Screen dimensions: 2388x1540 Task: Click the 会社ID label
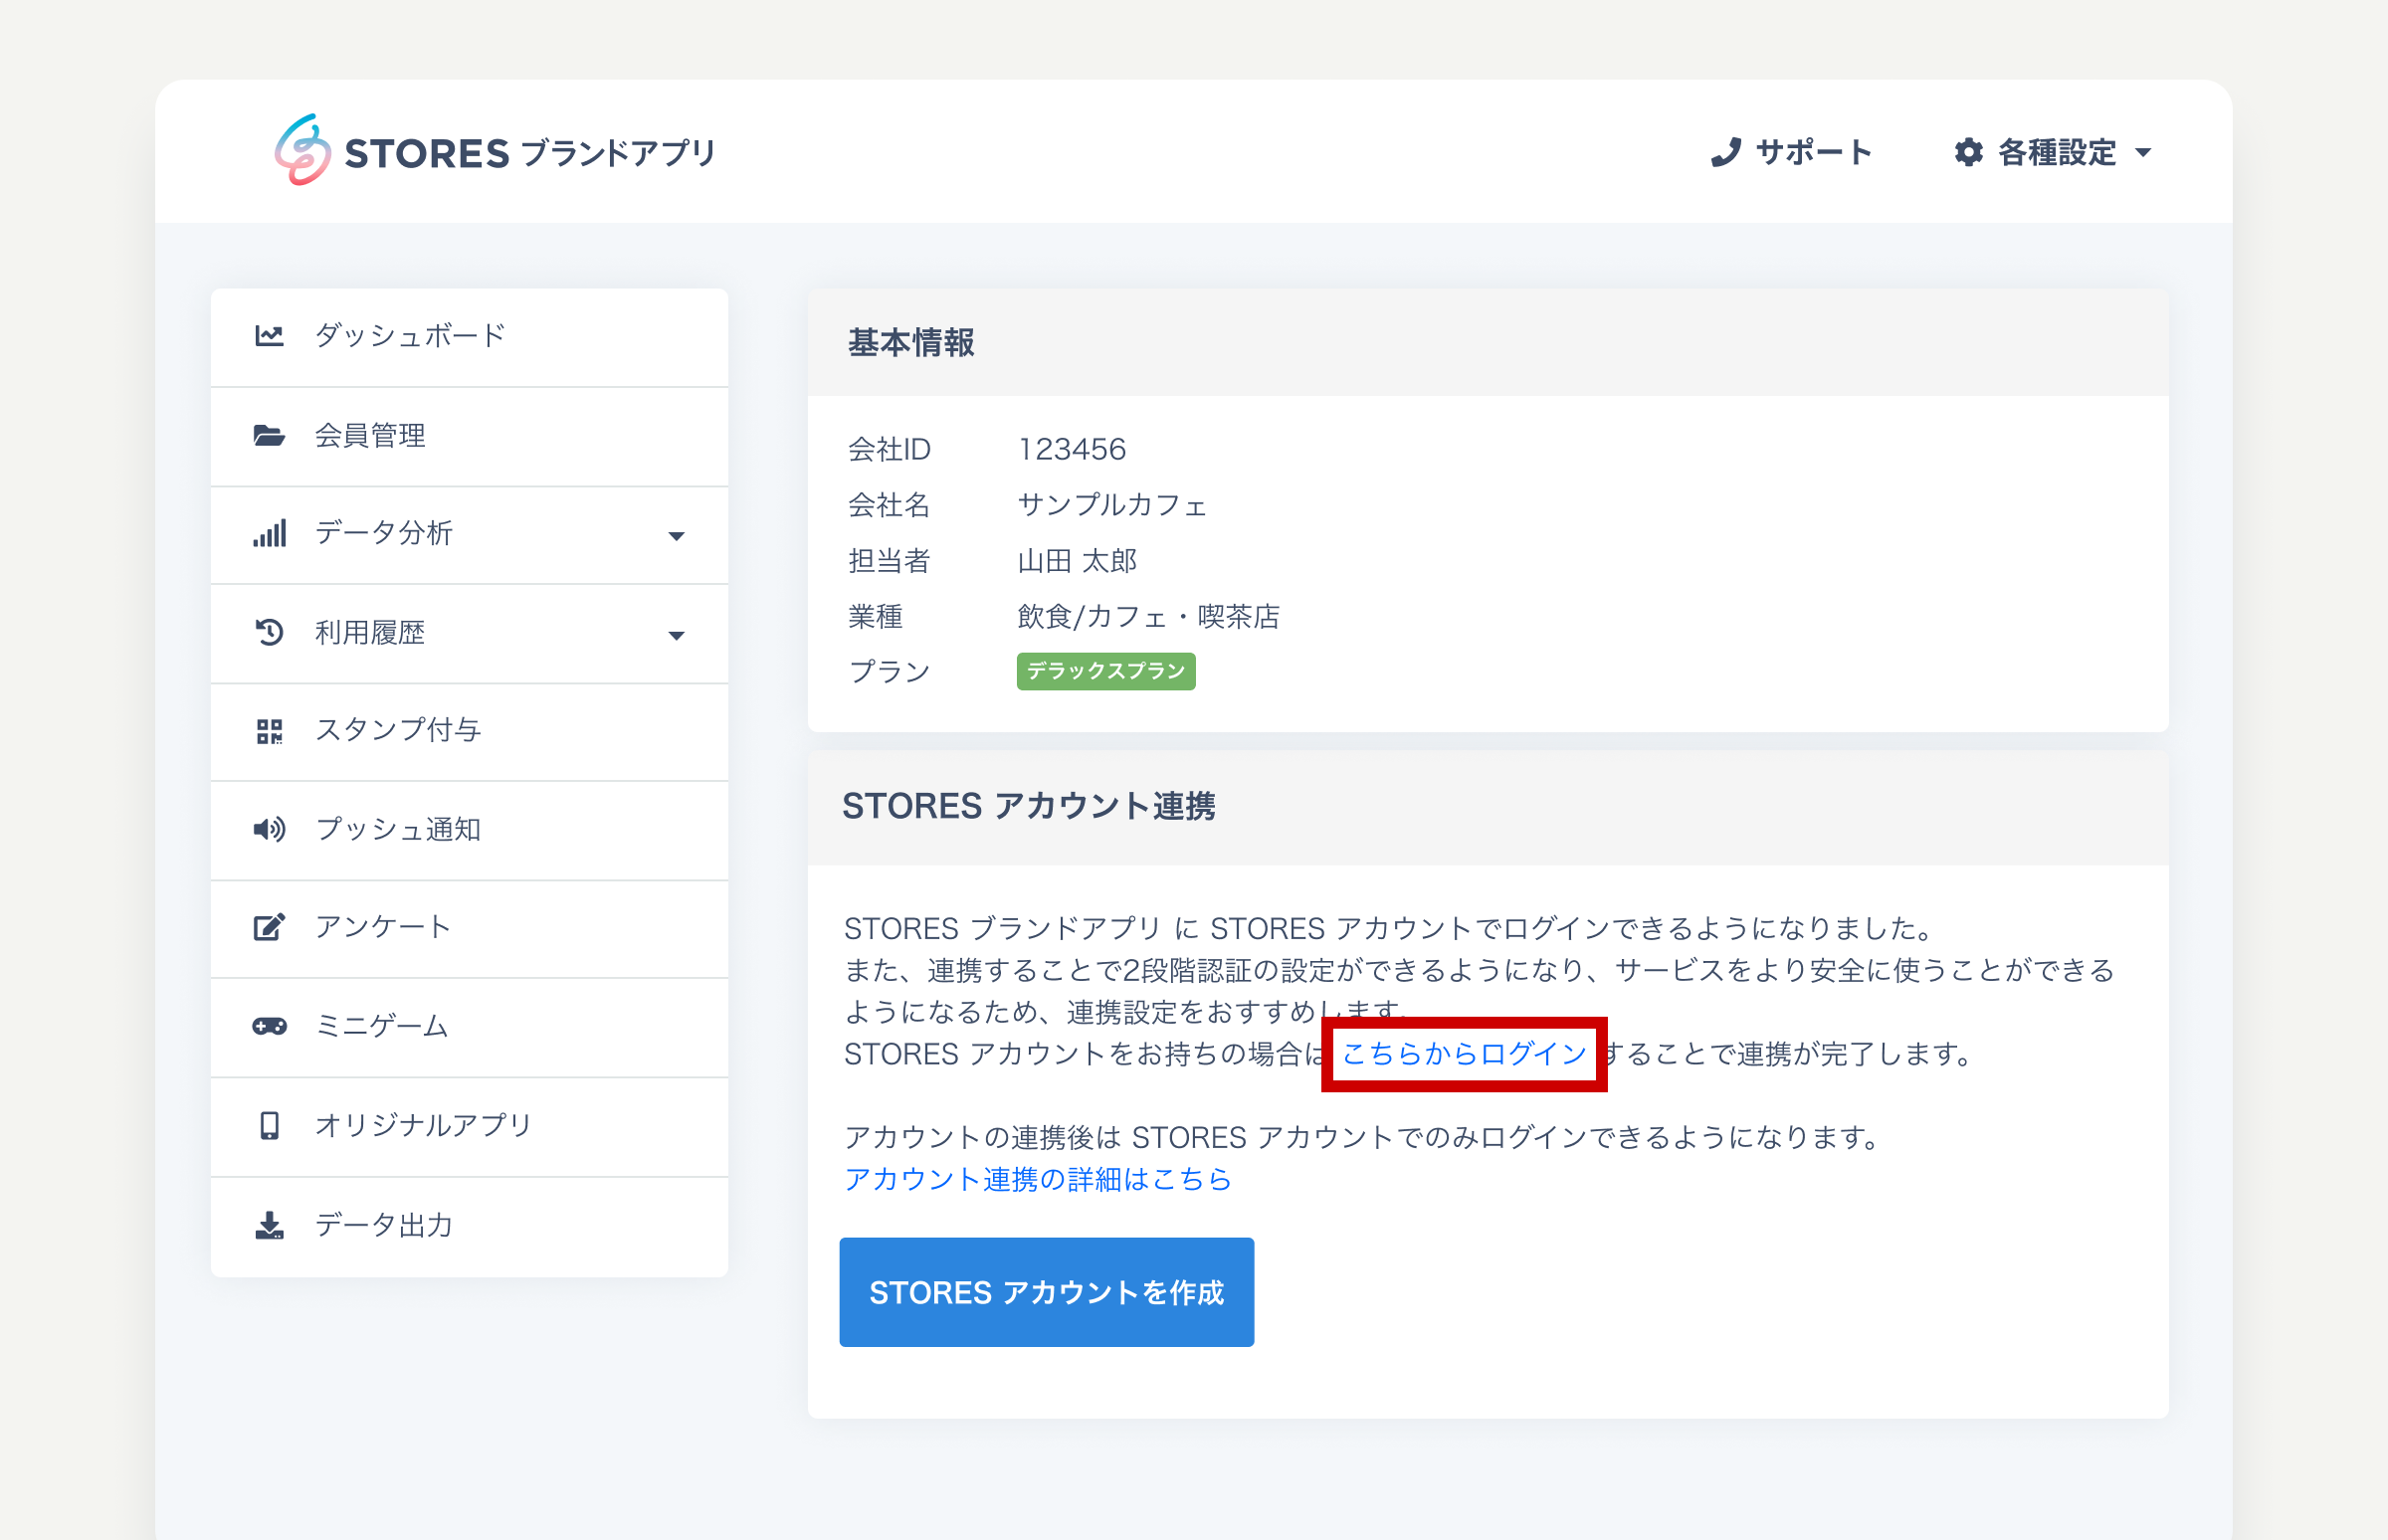(x=889, y=449)
